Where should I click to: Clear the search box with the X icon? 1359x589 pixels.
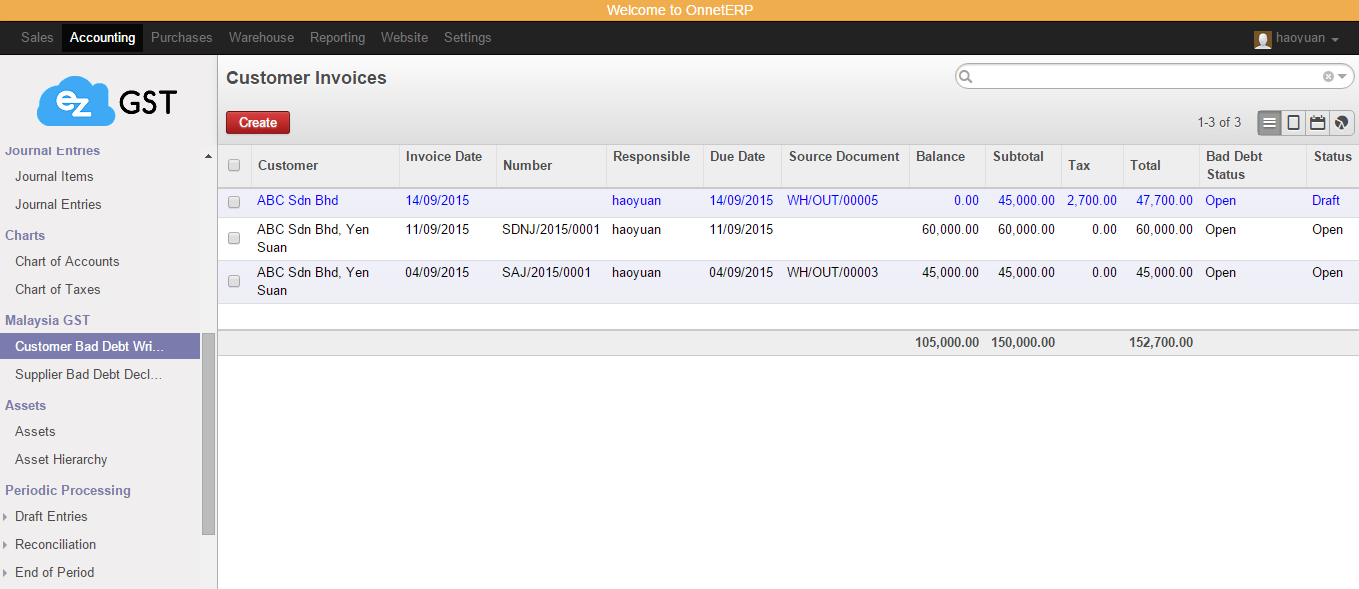pos(1327,75)
